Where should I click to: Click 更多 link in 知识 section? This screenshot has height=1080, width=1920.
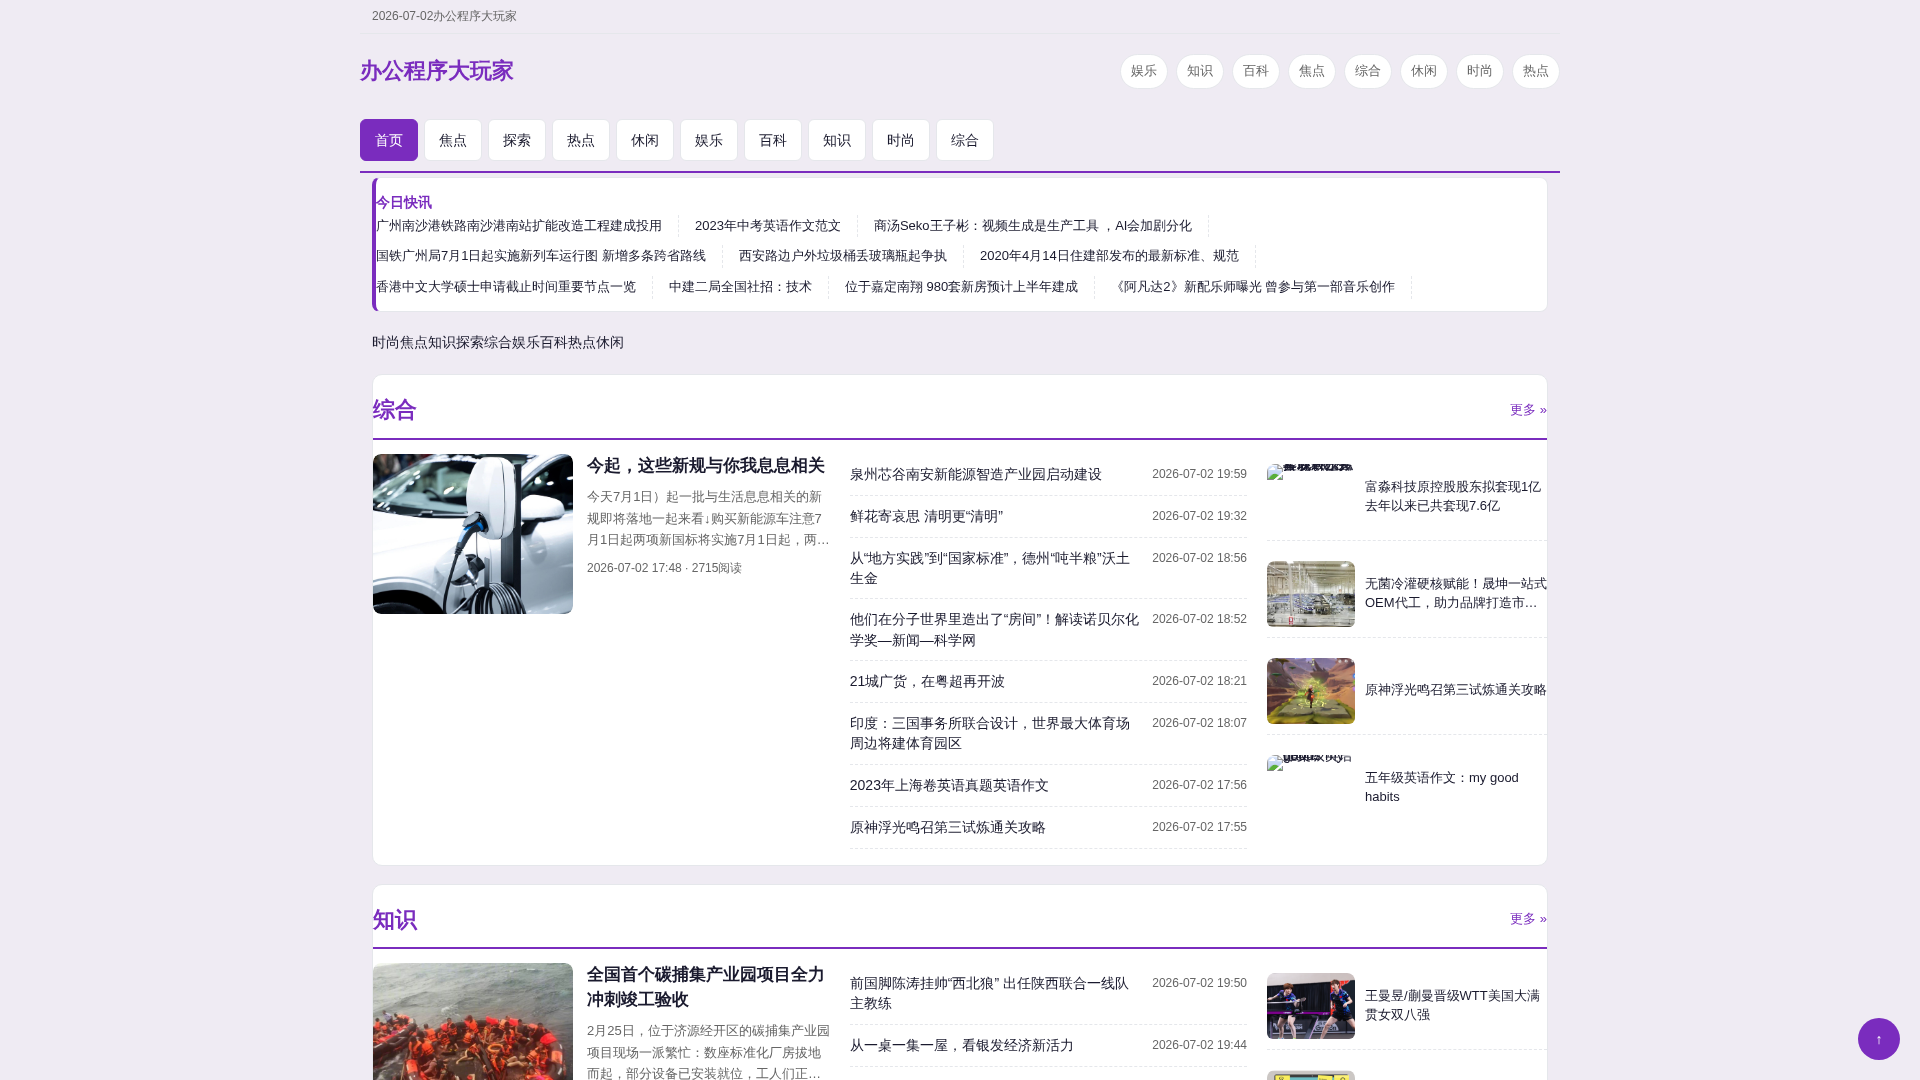1528,919
